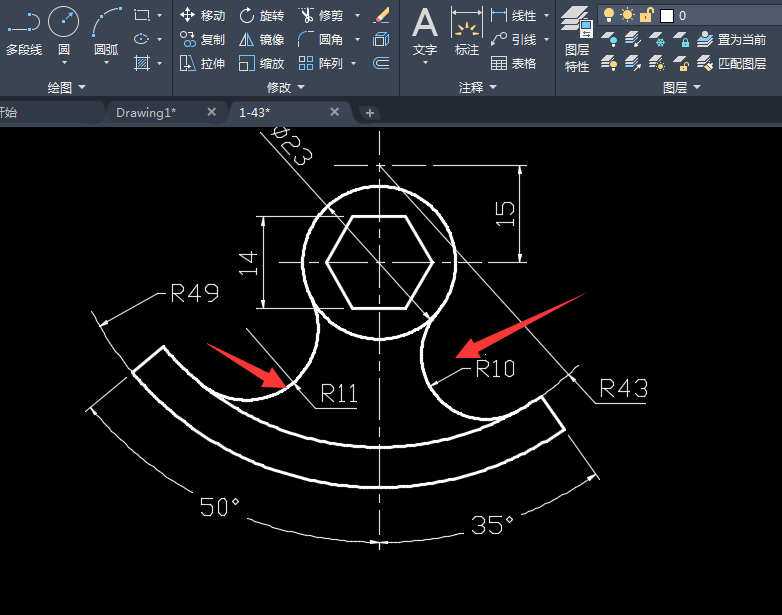This screenshot has width=782, height=615.
Task: Click the layer Unlock icon
Action: (x=681, y=63)
